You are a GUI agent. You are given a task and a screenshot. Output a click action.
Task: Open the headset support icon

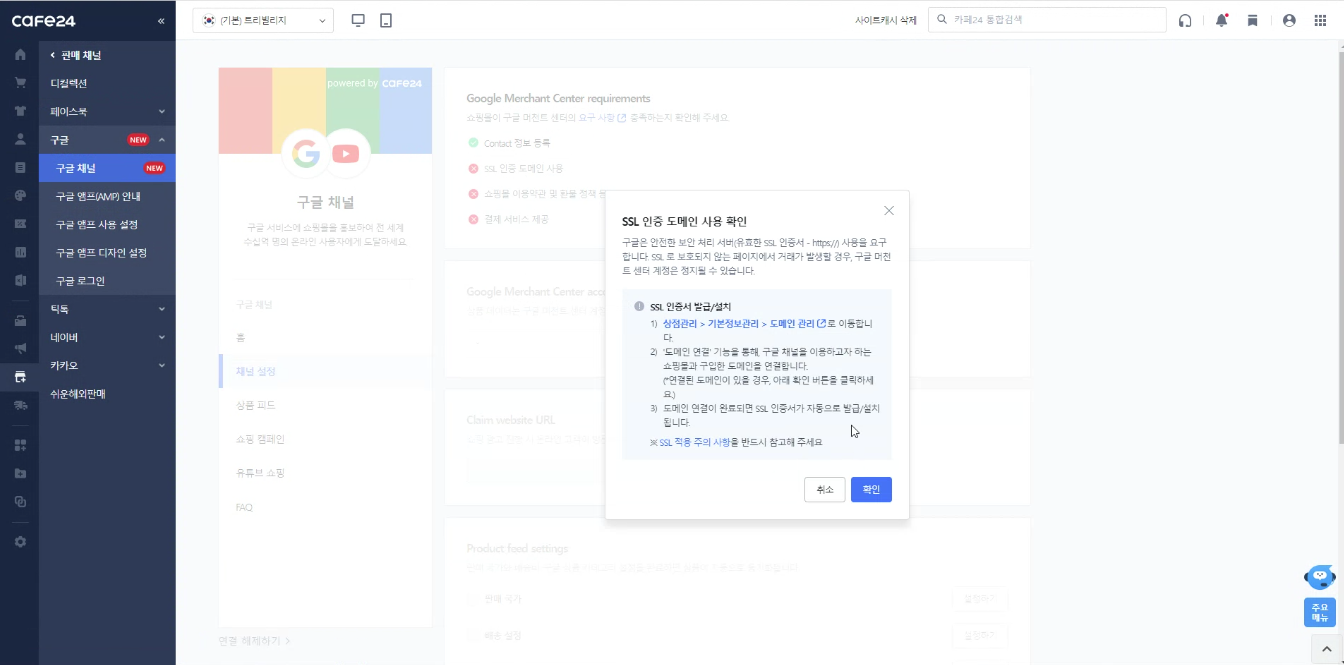[1185, 20]
